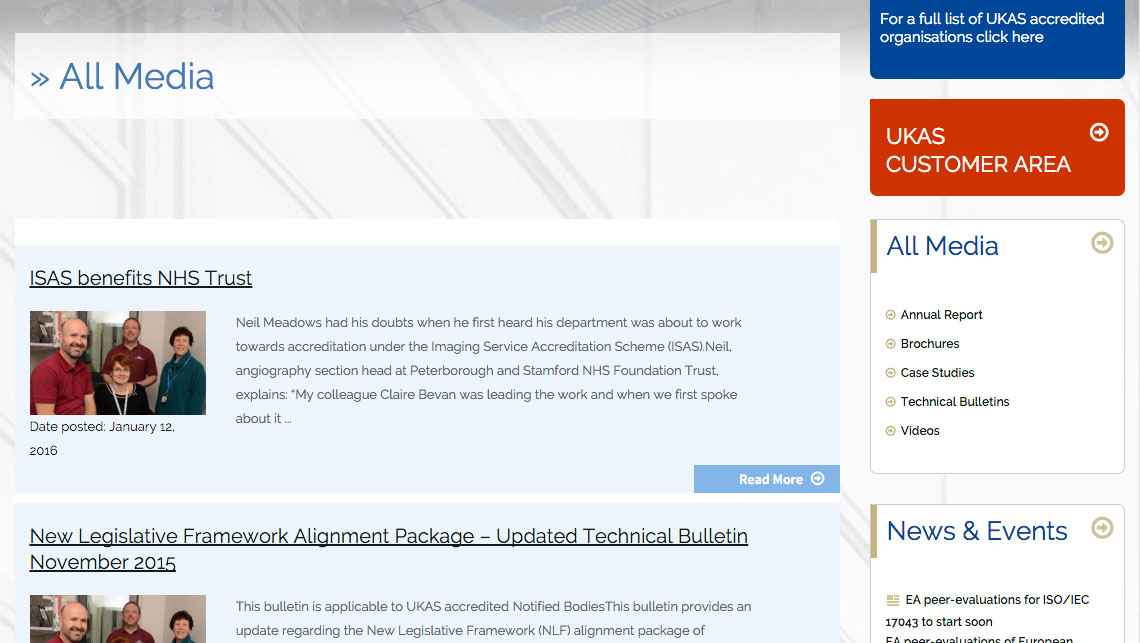Screen dimensions: 1140x643
Task: Open the News & Events heading
Action: click(977, 531)
